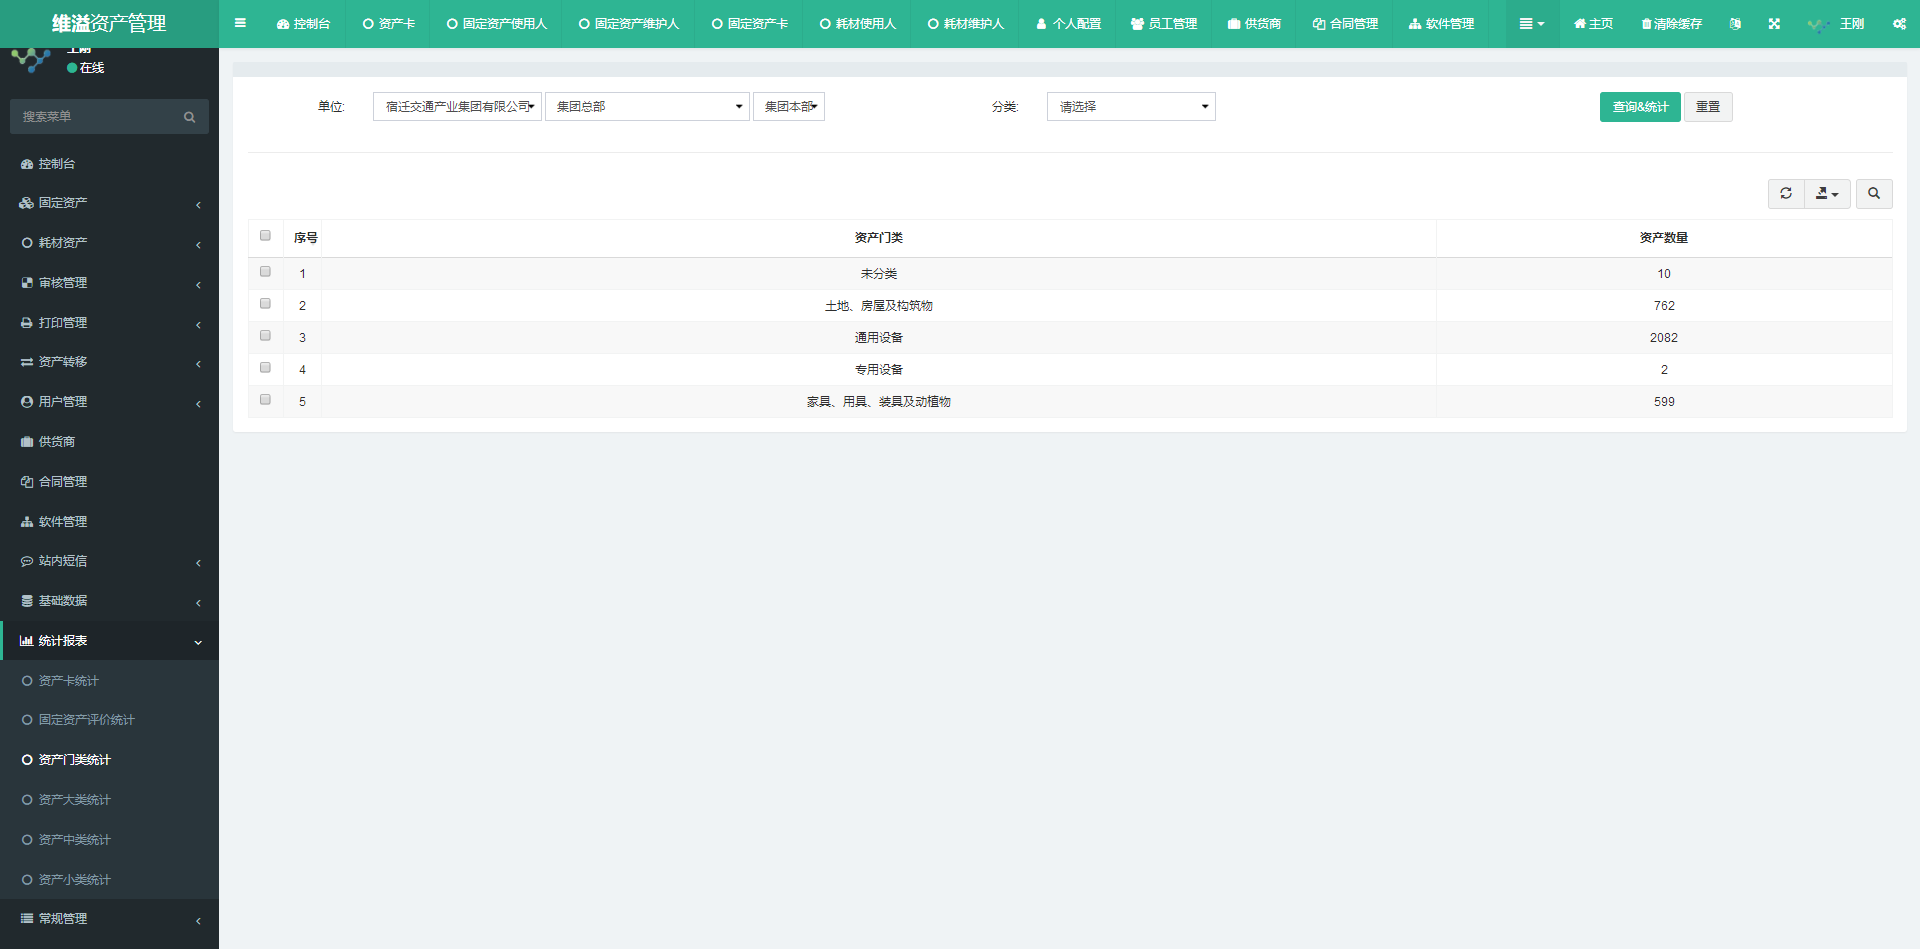The image size is (1920, 949).
Task: Open the 集团总部 department dropdown
Action: pyautogui.click(x=647, y=107)
